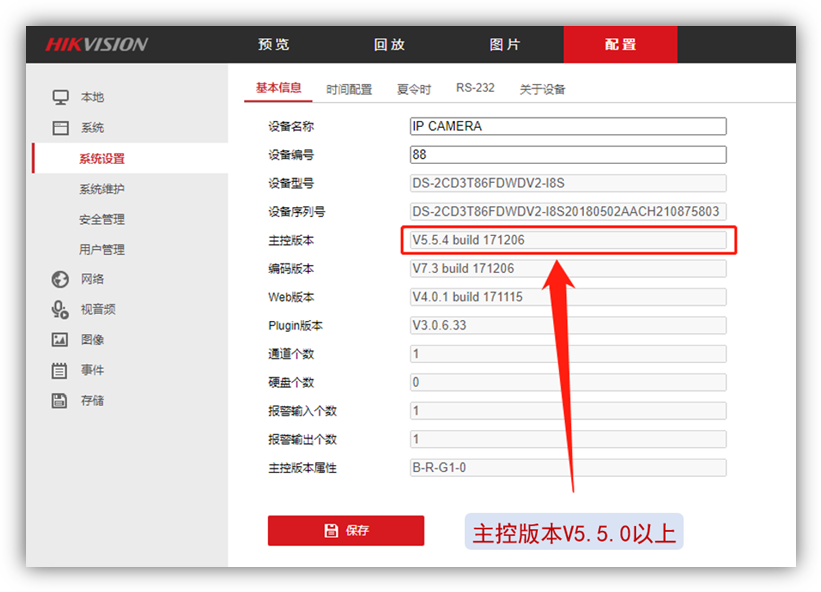Click the Plugin版本 field V3.0.6.33
Viewport: 821px width, 592px height.
(x=568, y=325)
